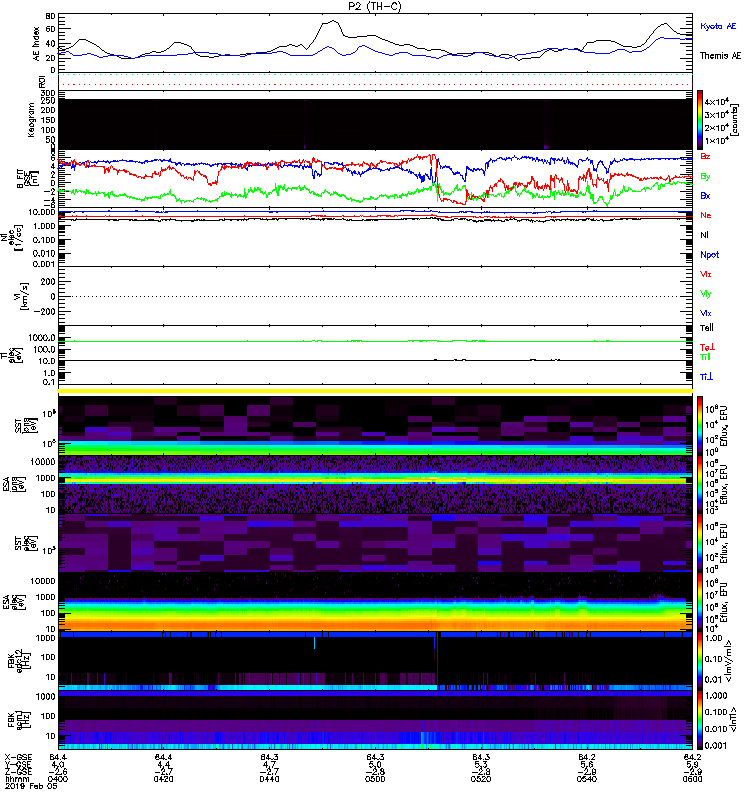Click the blue Bx legend label
The image size is (750, 800).
click(x=705, y=195)
